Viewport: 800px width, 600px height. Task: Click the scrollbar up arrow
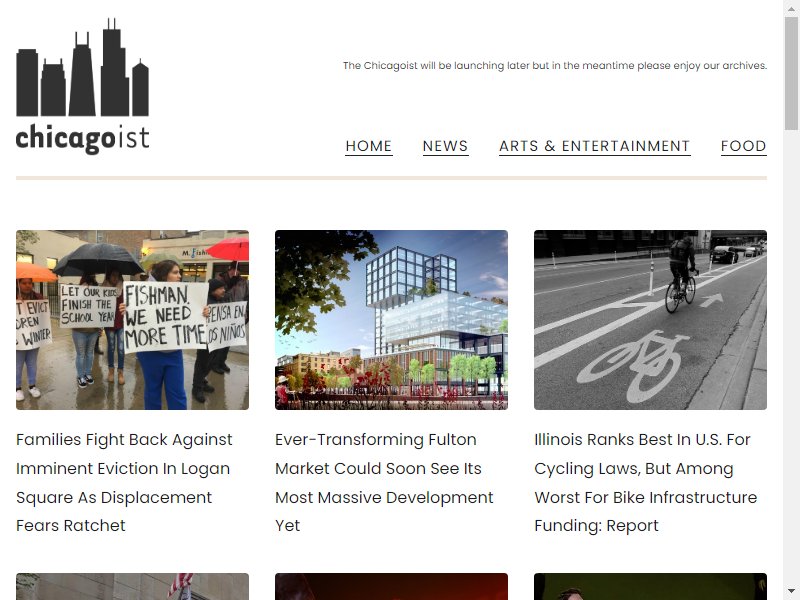point(791,9)
